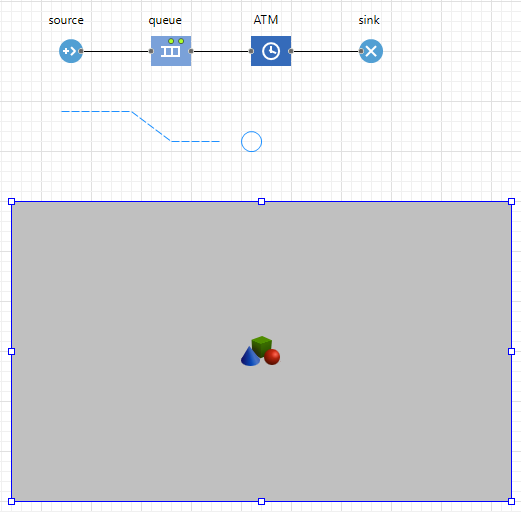The height and width of the screenshot is (512, 521).
Task: Click the ATM output port
Action: [291, 51]
